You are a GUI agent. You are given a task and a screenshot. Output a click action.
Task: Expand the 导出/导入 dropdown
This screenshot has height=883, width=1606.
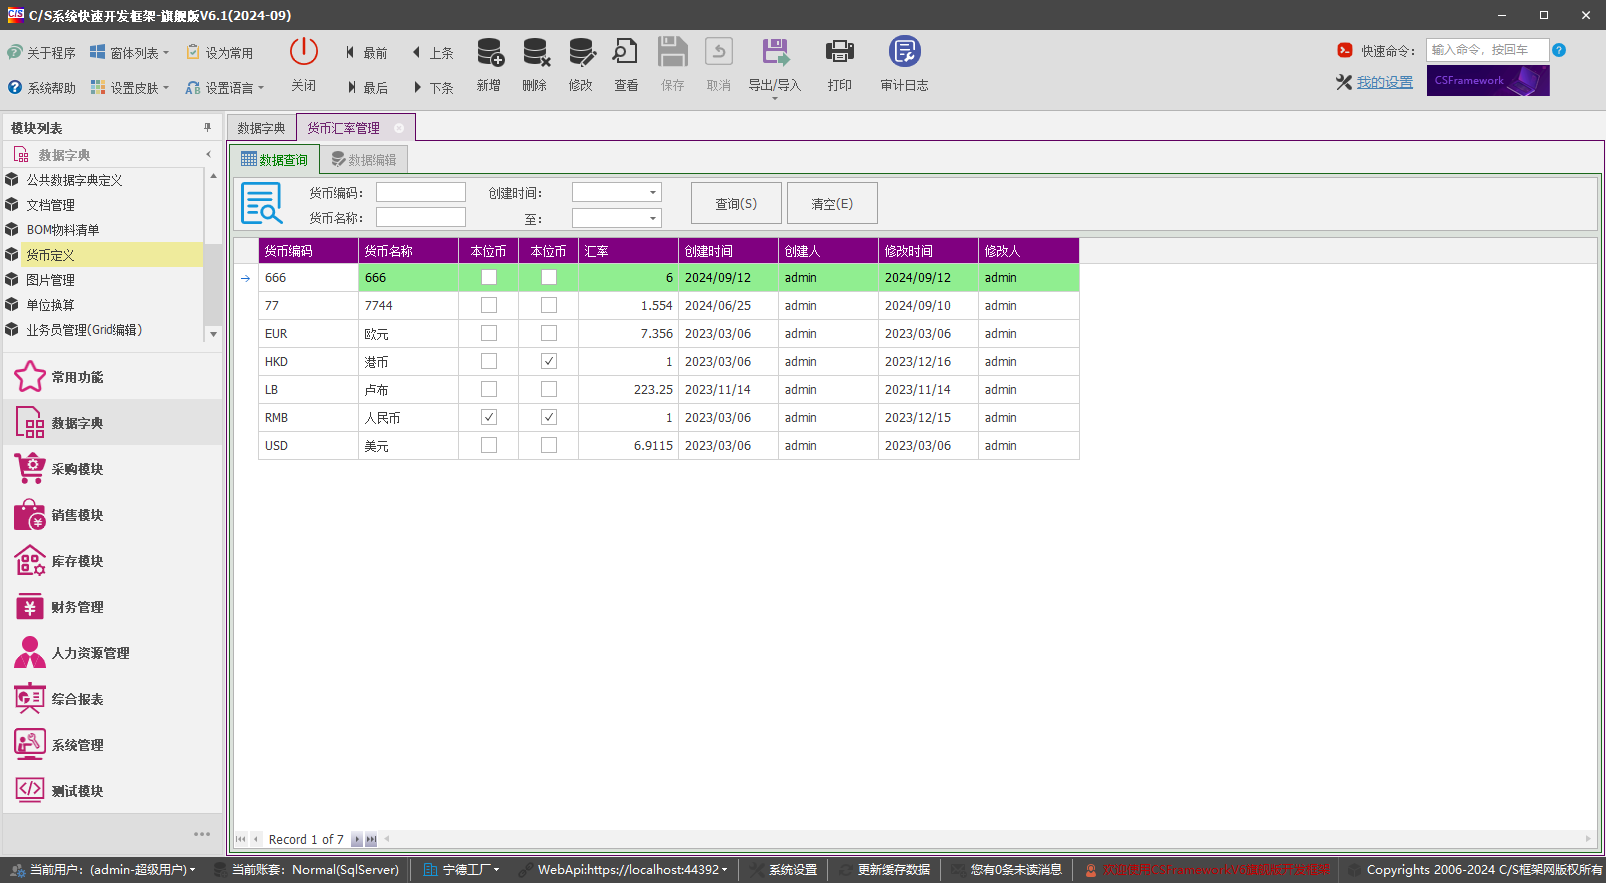point(775,98)
